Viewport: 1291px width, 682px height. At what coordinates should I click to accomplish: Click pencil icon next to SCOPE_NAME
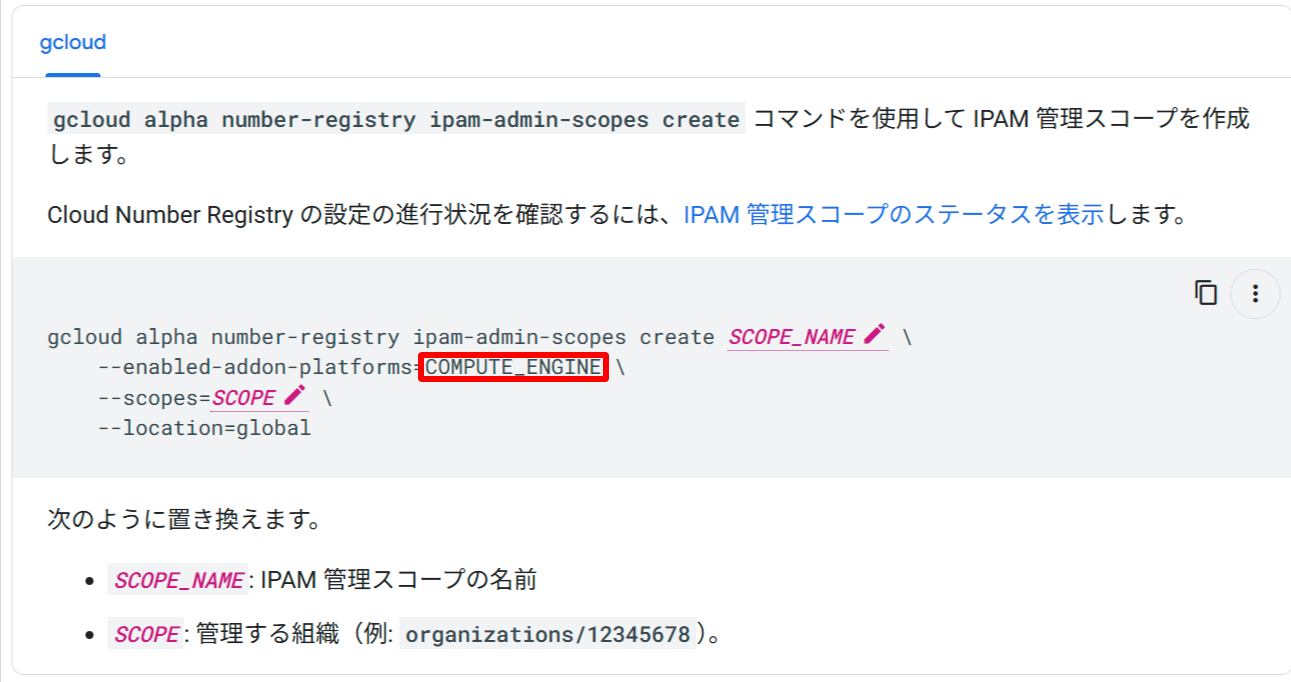pos(875,335)
